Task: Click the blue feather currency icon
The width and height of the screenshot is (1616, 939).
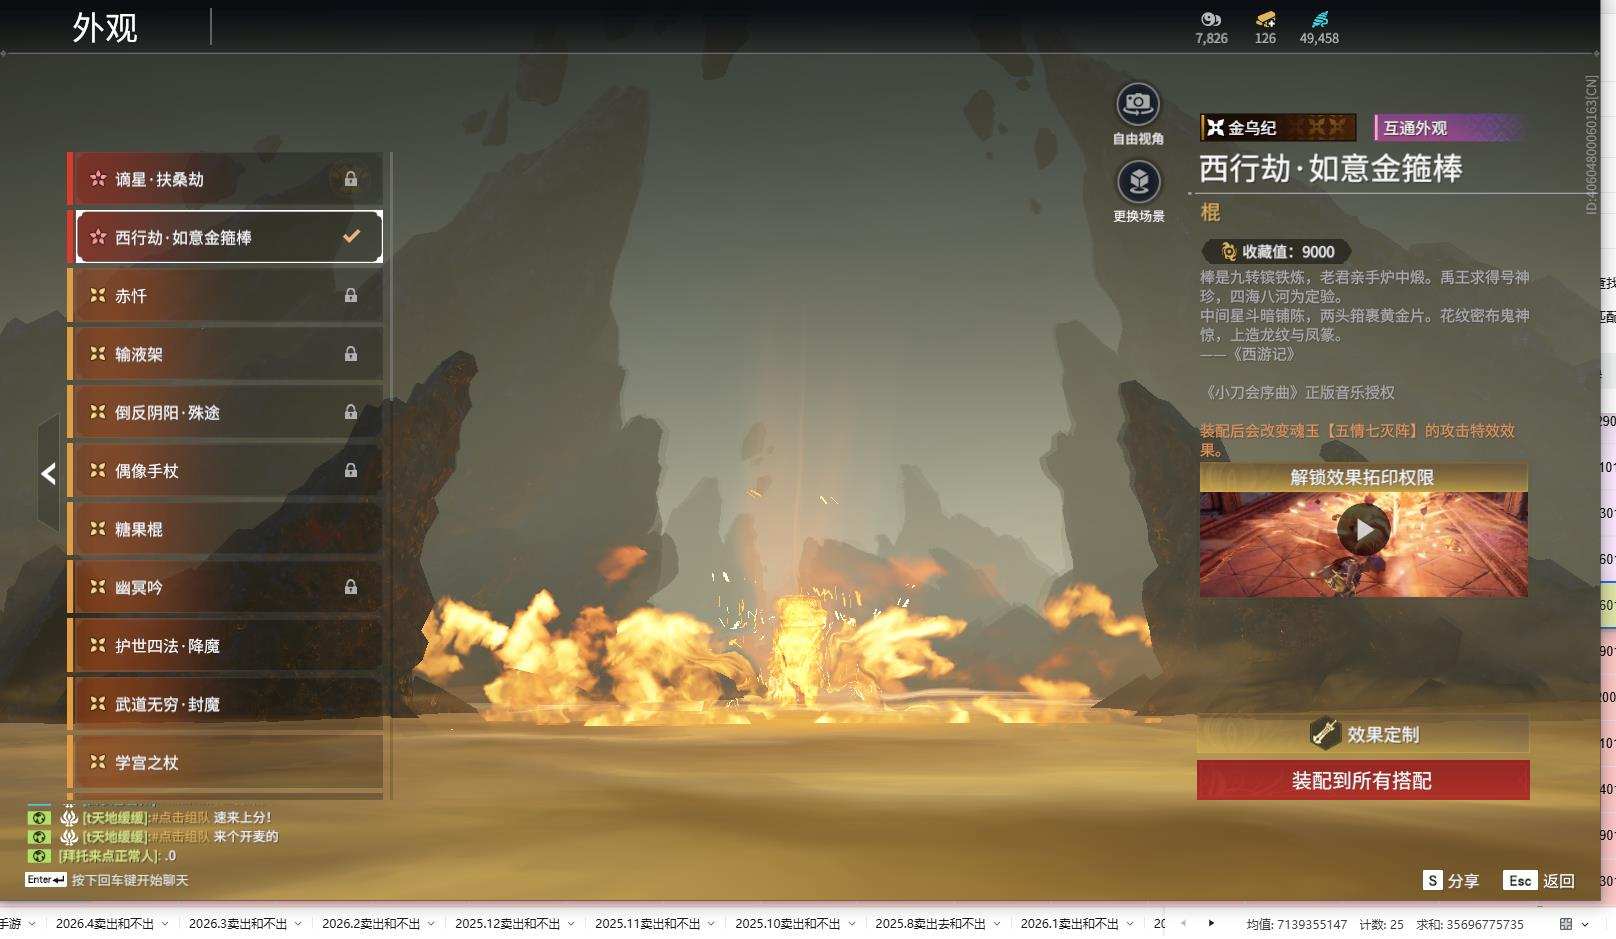Action: (x=1319, y=19)
